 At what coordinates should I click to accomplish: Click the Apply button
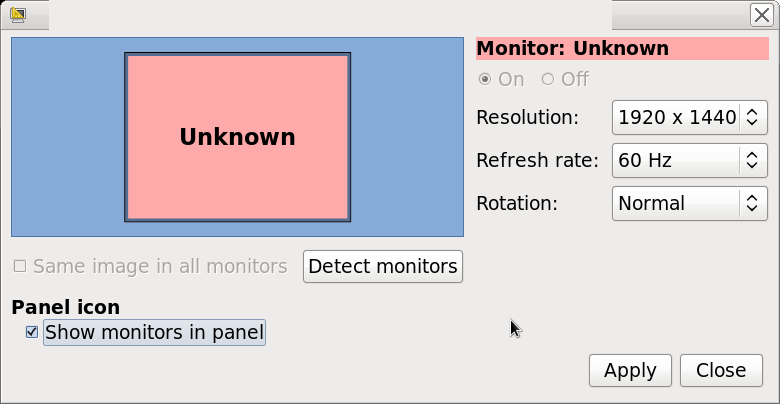630,370
